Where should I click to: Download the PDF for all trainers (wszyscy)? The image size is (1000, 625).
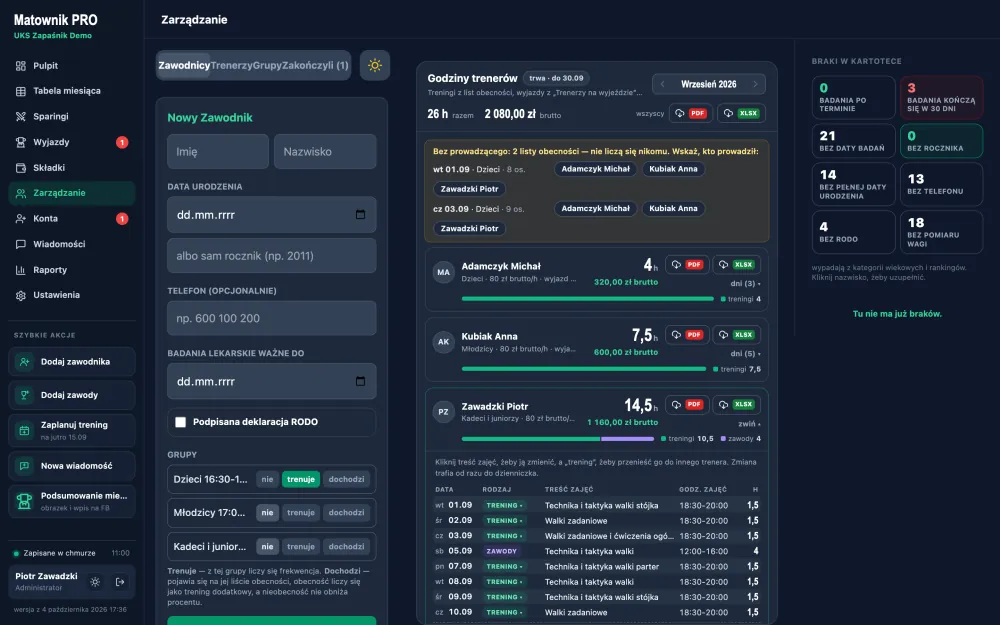691,114
